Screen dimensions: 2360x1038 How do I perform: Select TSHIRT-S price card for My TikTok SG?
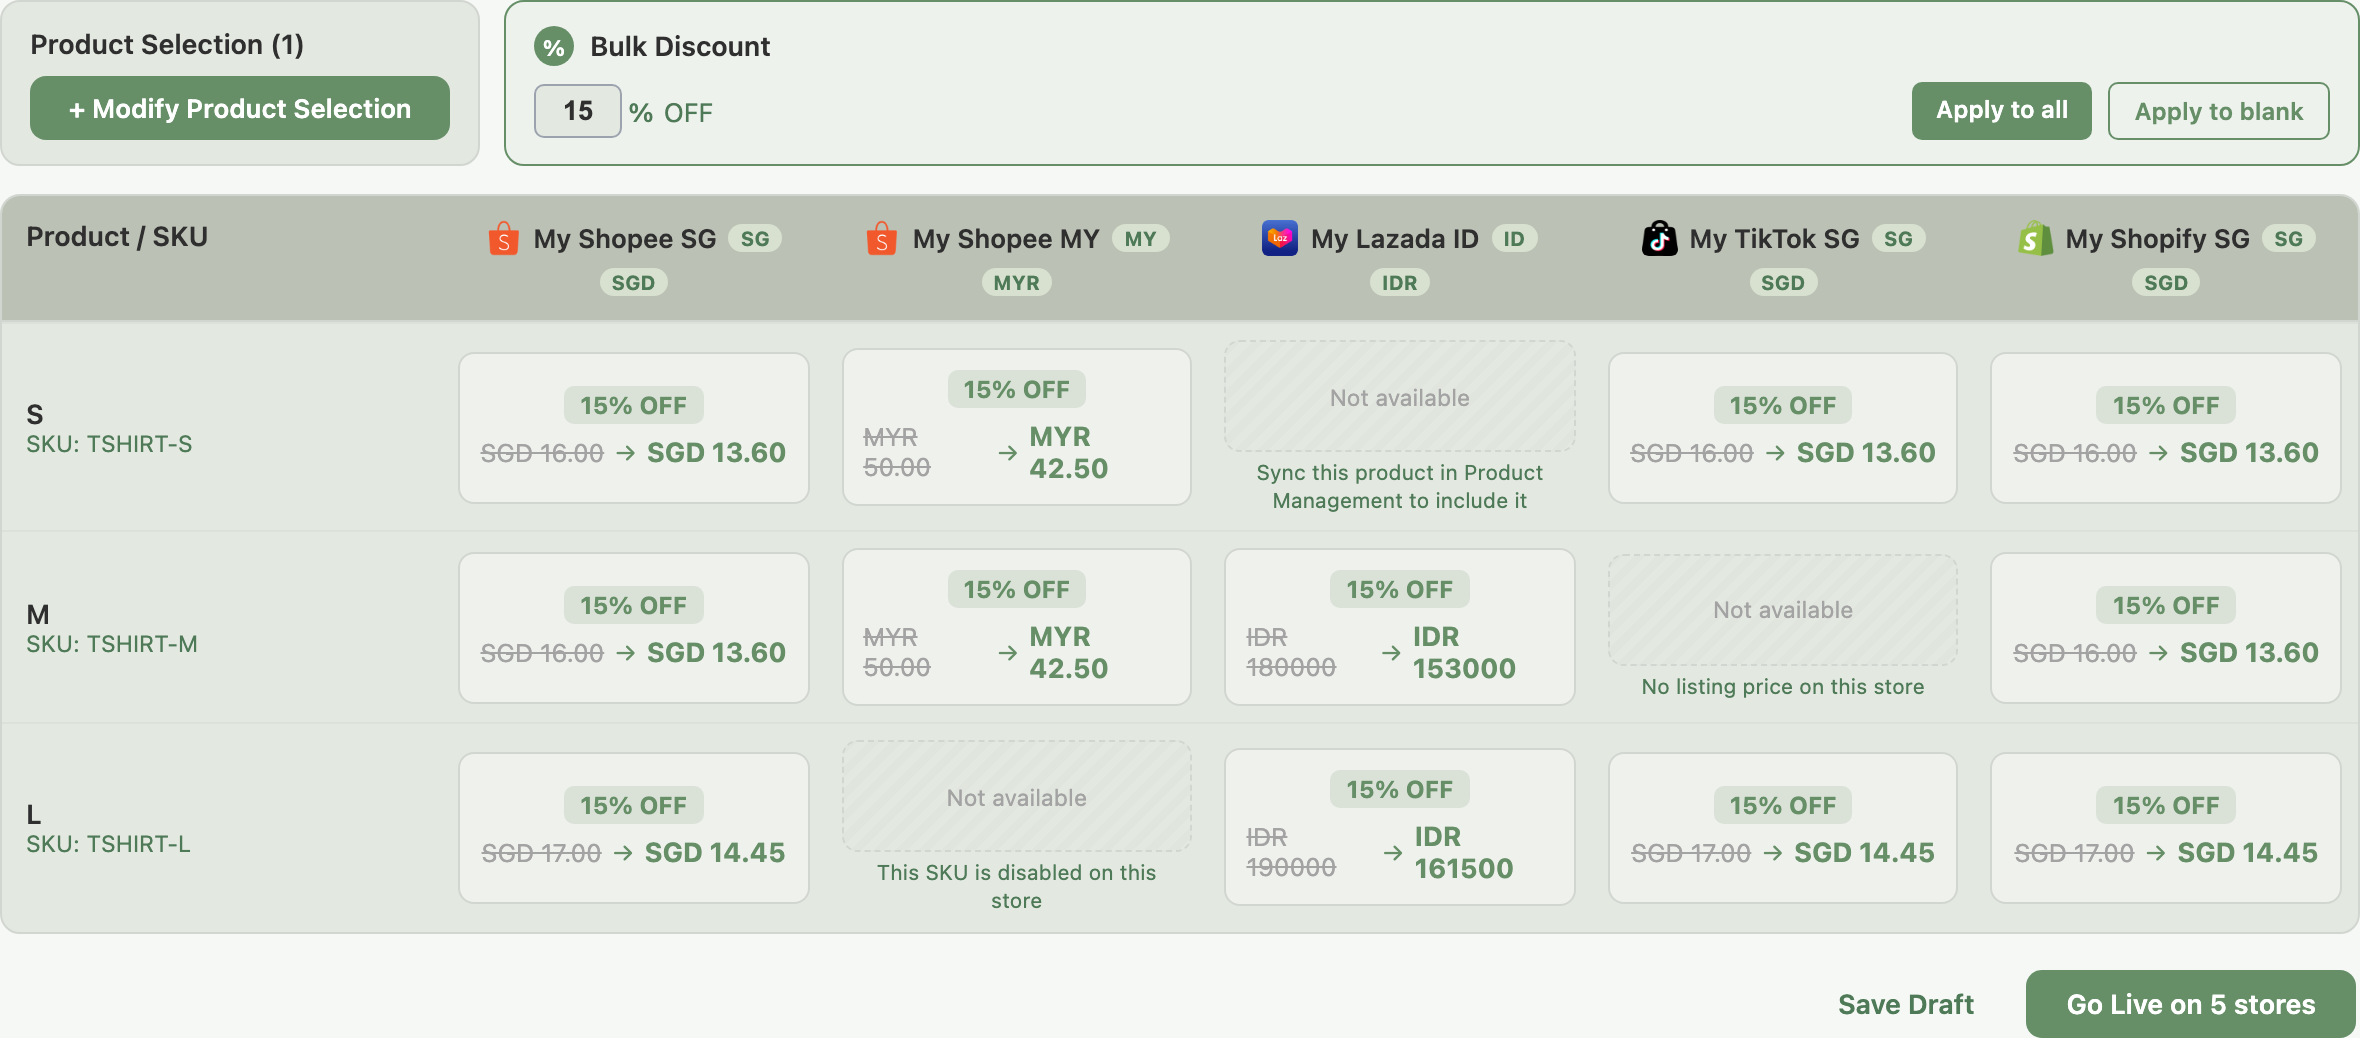[1783, 428]
